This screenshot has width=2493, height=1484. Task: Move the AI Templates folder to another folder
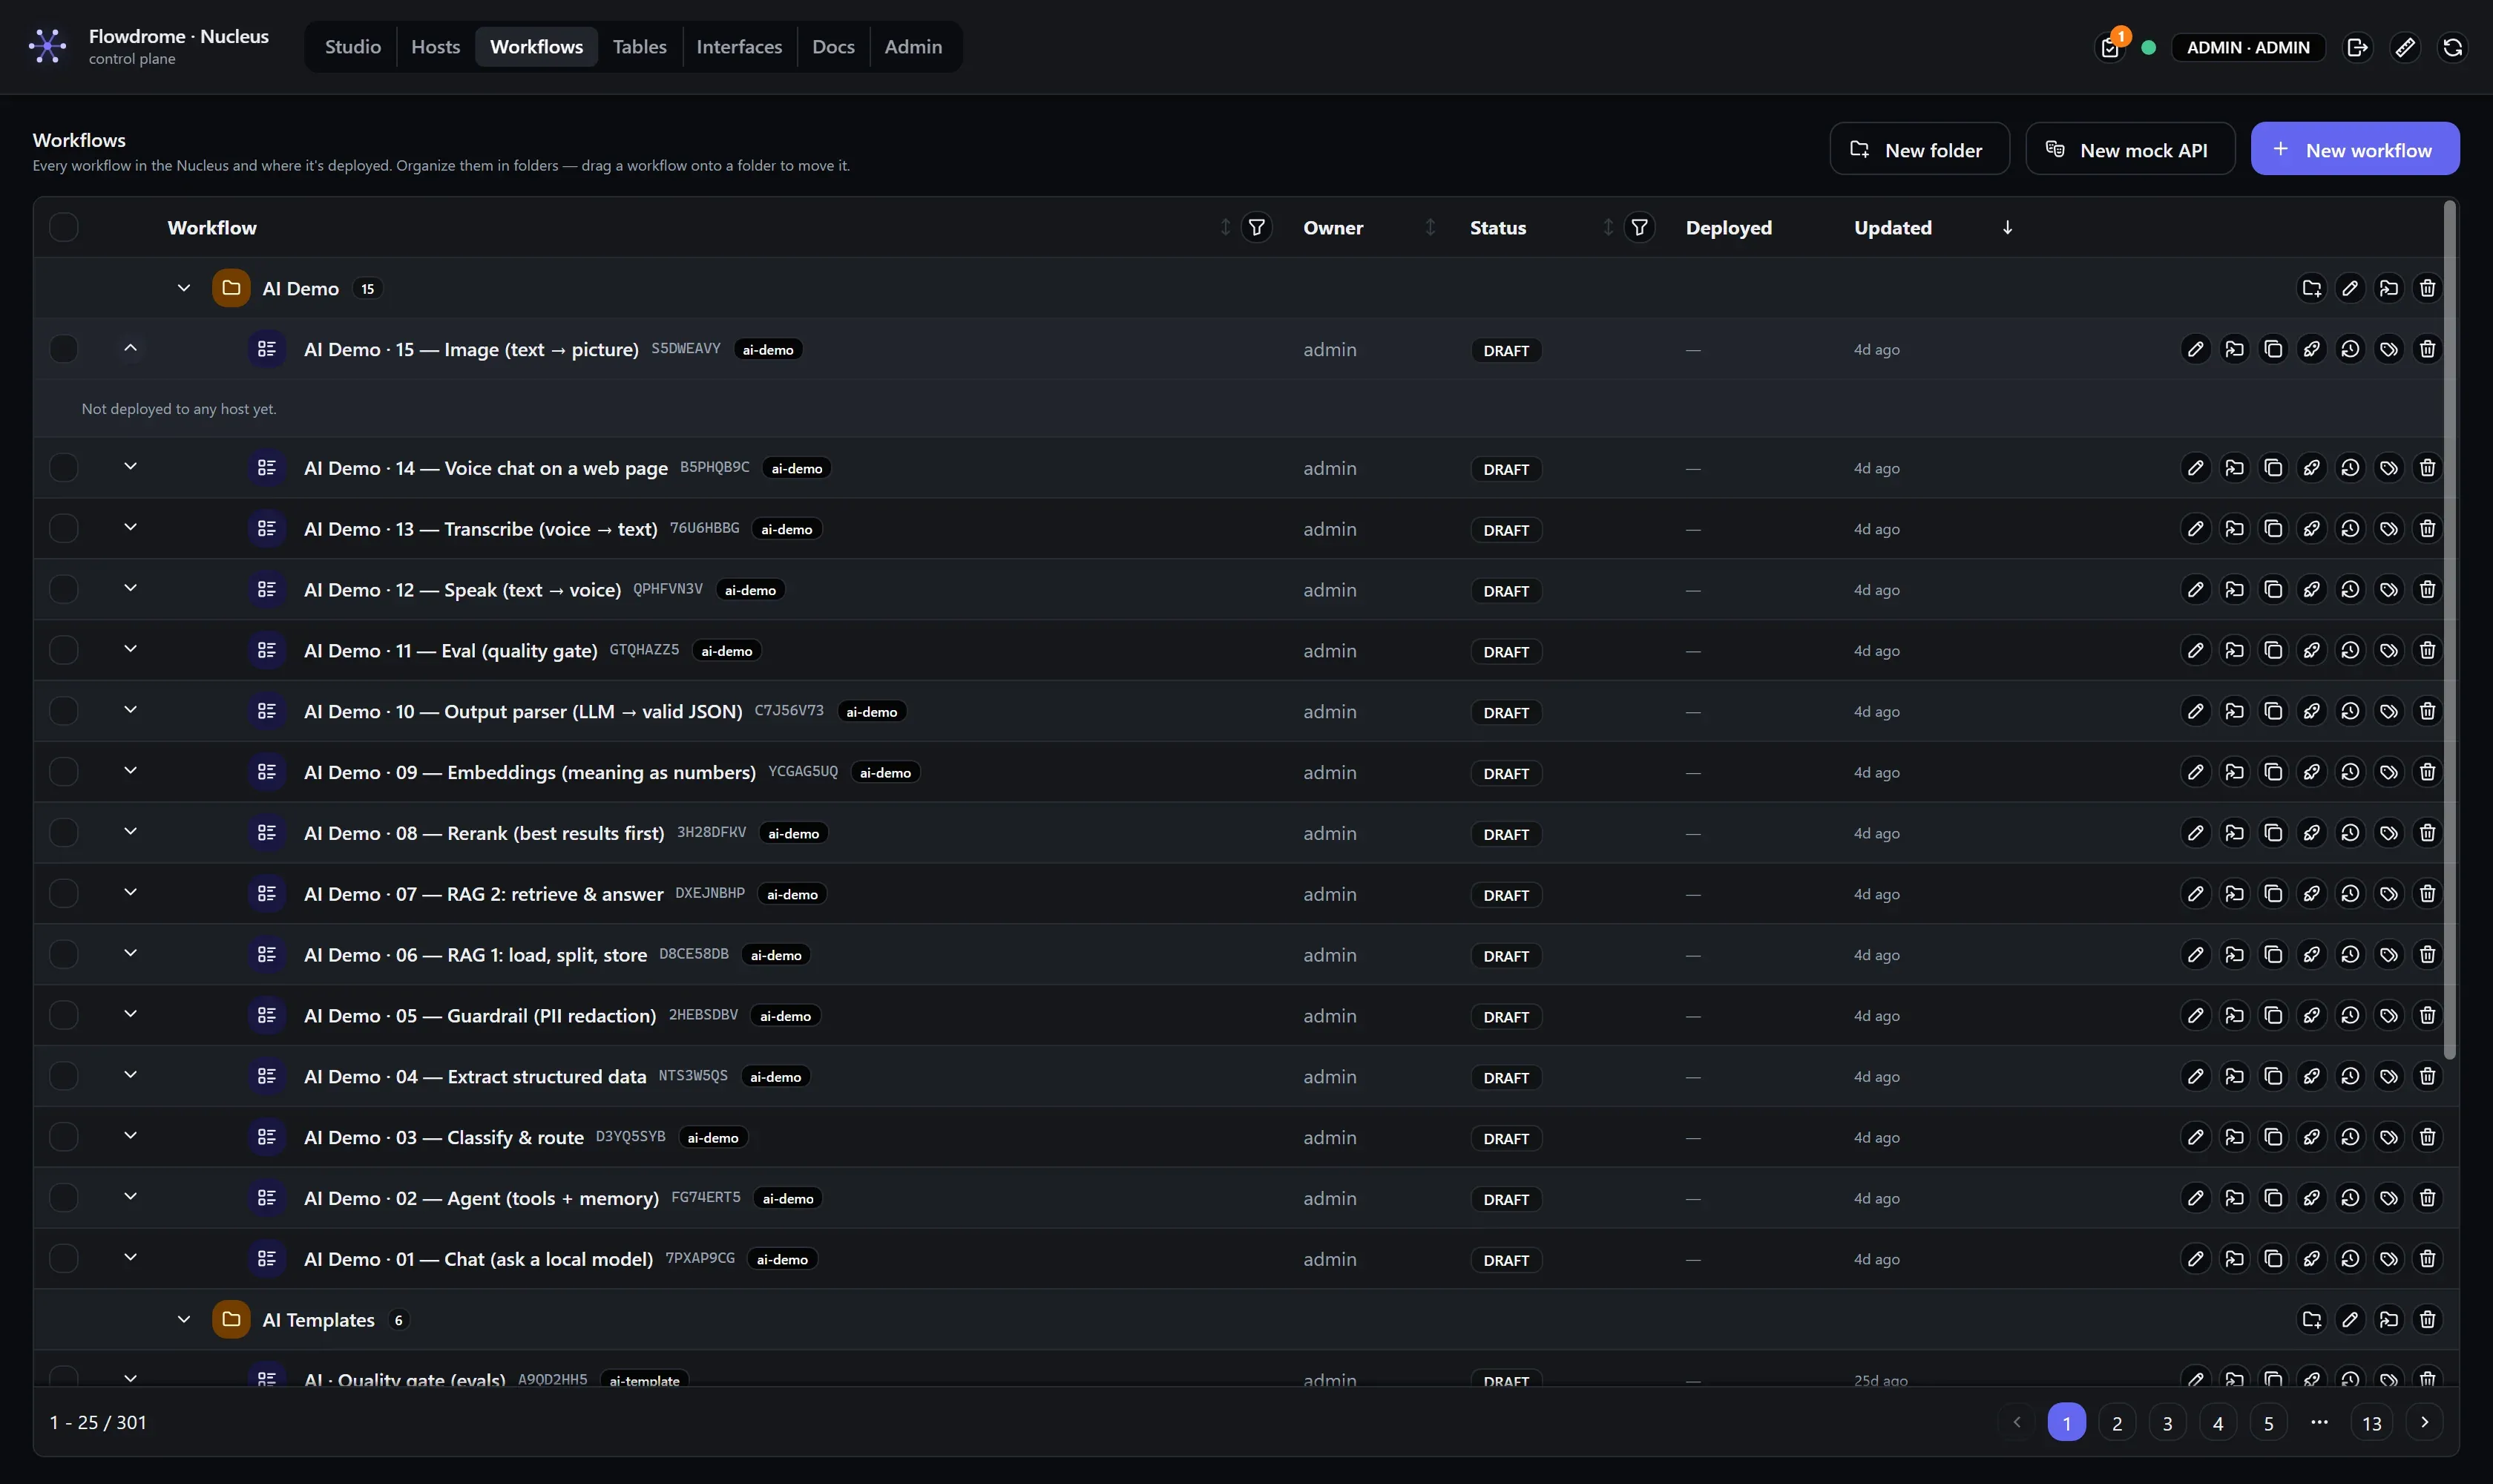[x=2388, y=1319]
